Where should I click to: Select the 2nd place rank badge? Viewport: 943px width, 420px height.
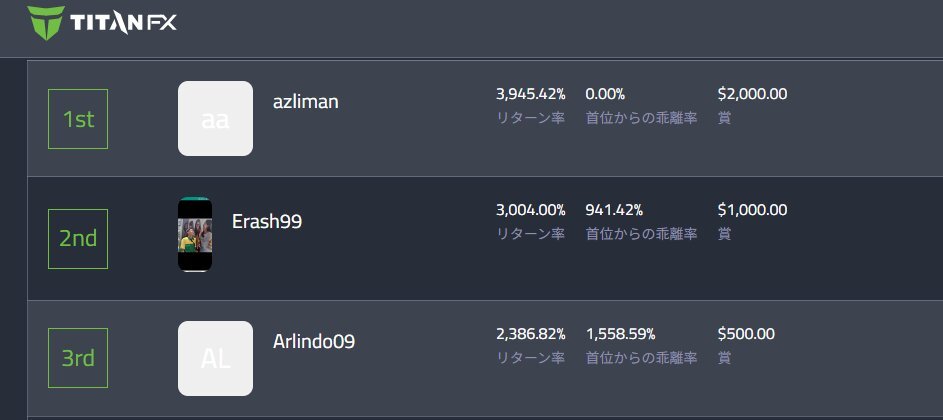pyautogui.click(x=78, y=239)
